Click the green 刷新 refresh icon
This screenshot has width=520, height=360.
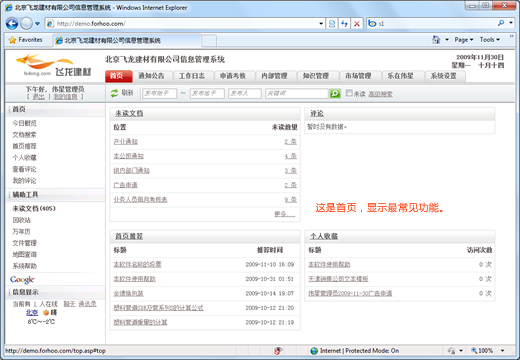(114, 93)
